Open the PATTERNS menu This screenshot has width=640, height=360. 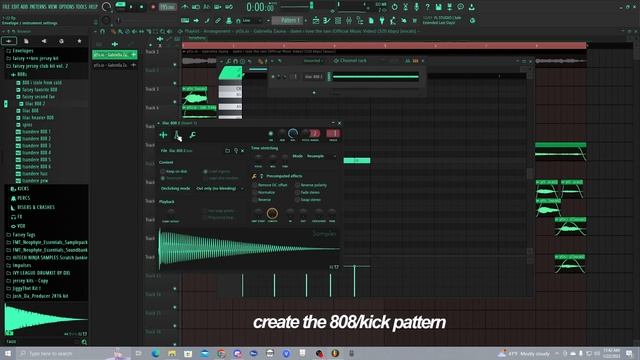(x=38, y=7)
